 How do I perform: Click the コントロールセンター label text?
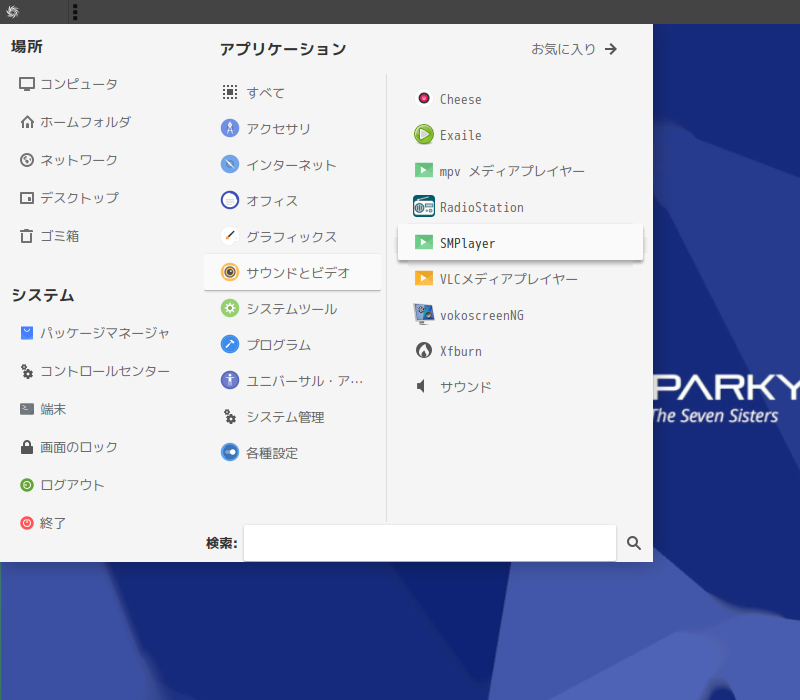tap(105, 371)
